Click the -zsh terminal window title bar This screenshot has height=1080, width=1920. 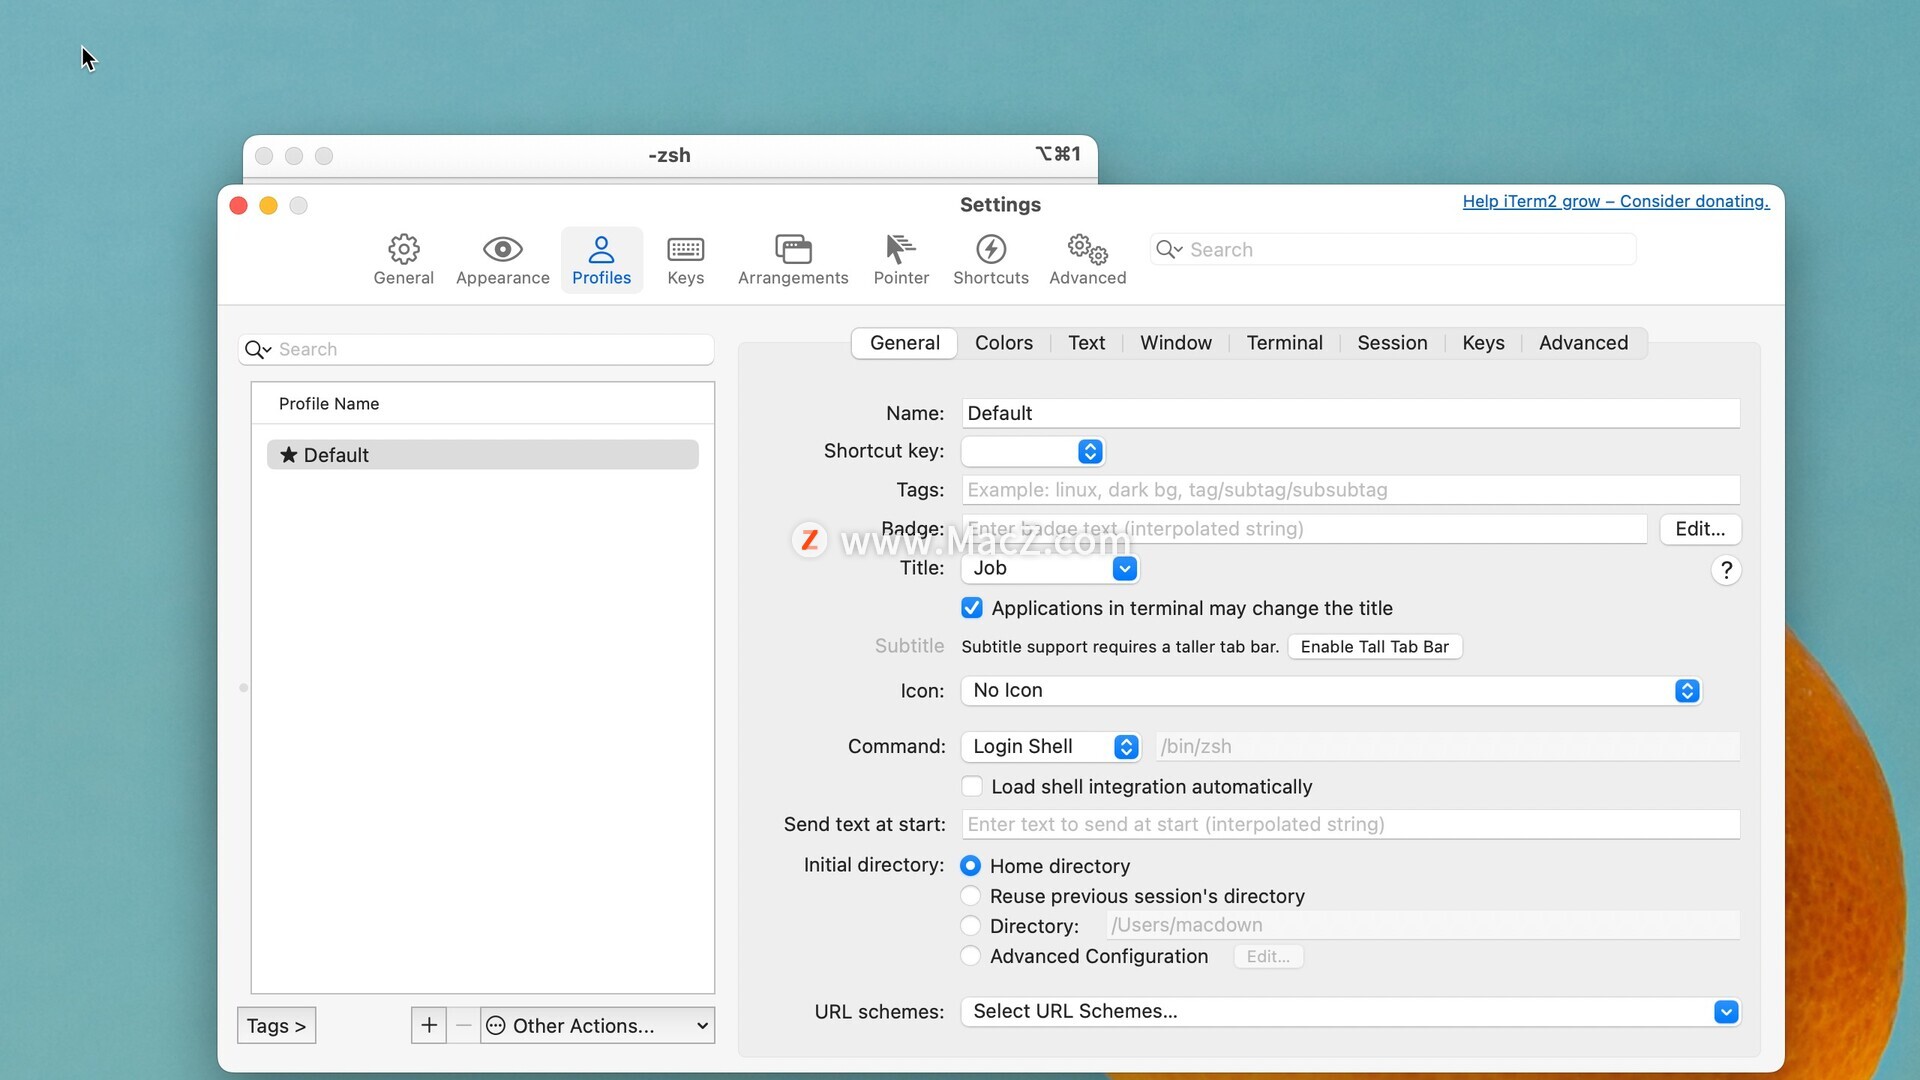pos(669,155)
